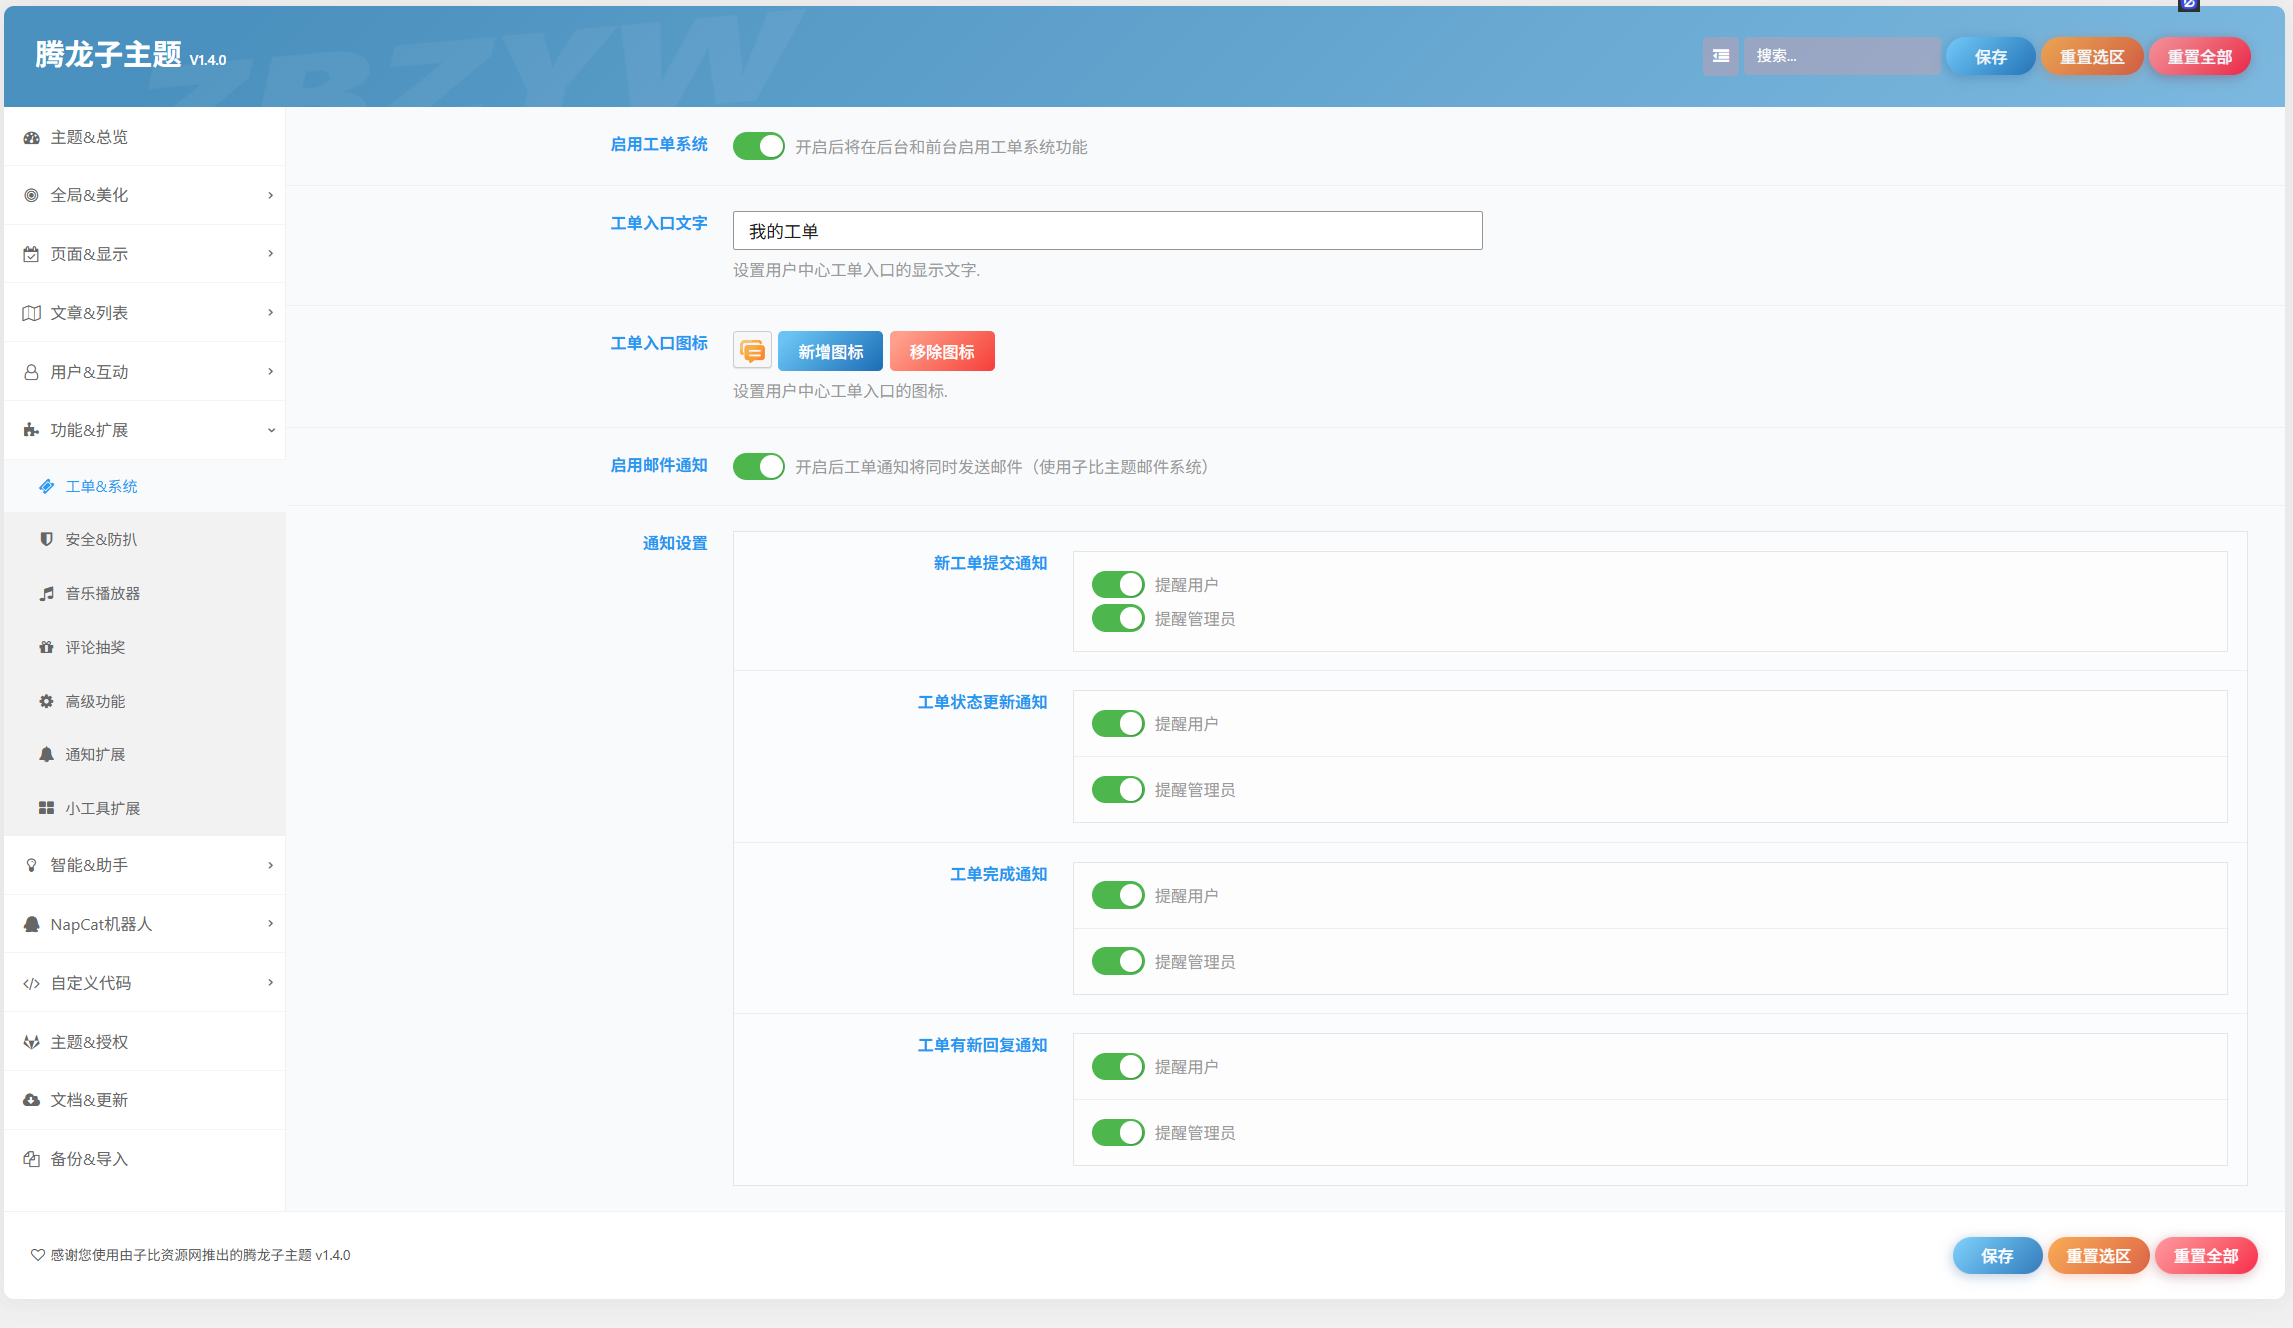Click the puzzle icon beside 功能&扩展
Viewport: 2293px width, 1328px height.
pyautogui.click(x=32, y=430)
